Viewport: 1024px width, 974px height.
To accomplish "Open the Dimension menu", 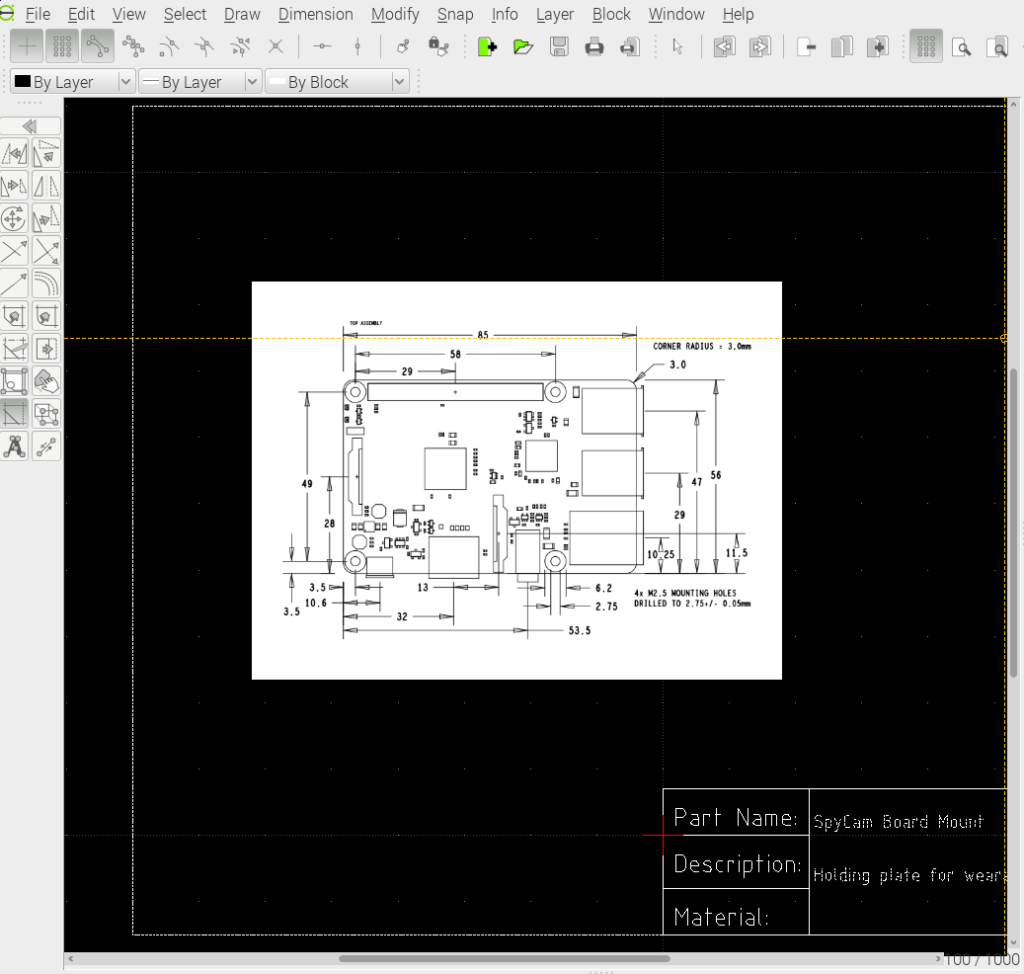I will pyautogui.click(x=315, y=14).
